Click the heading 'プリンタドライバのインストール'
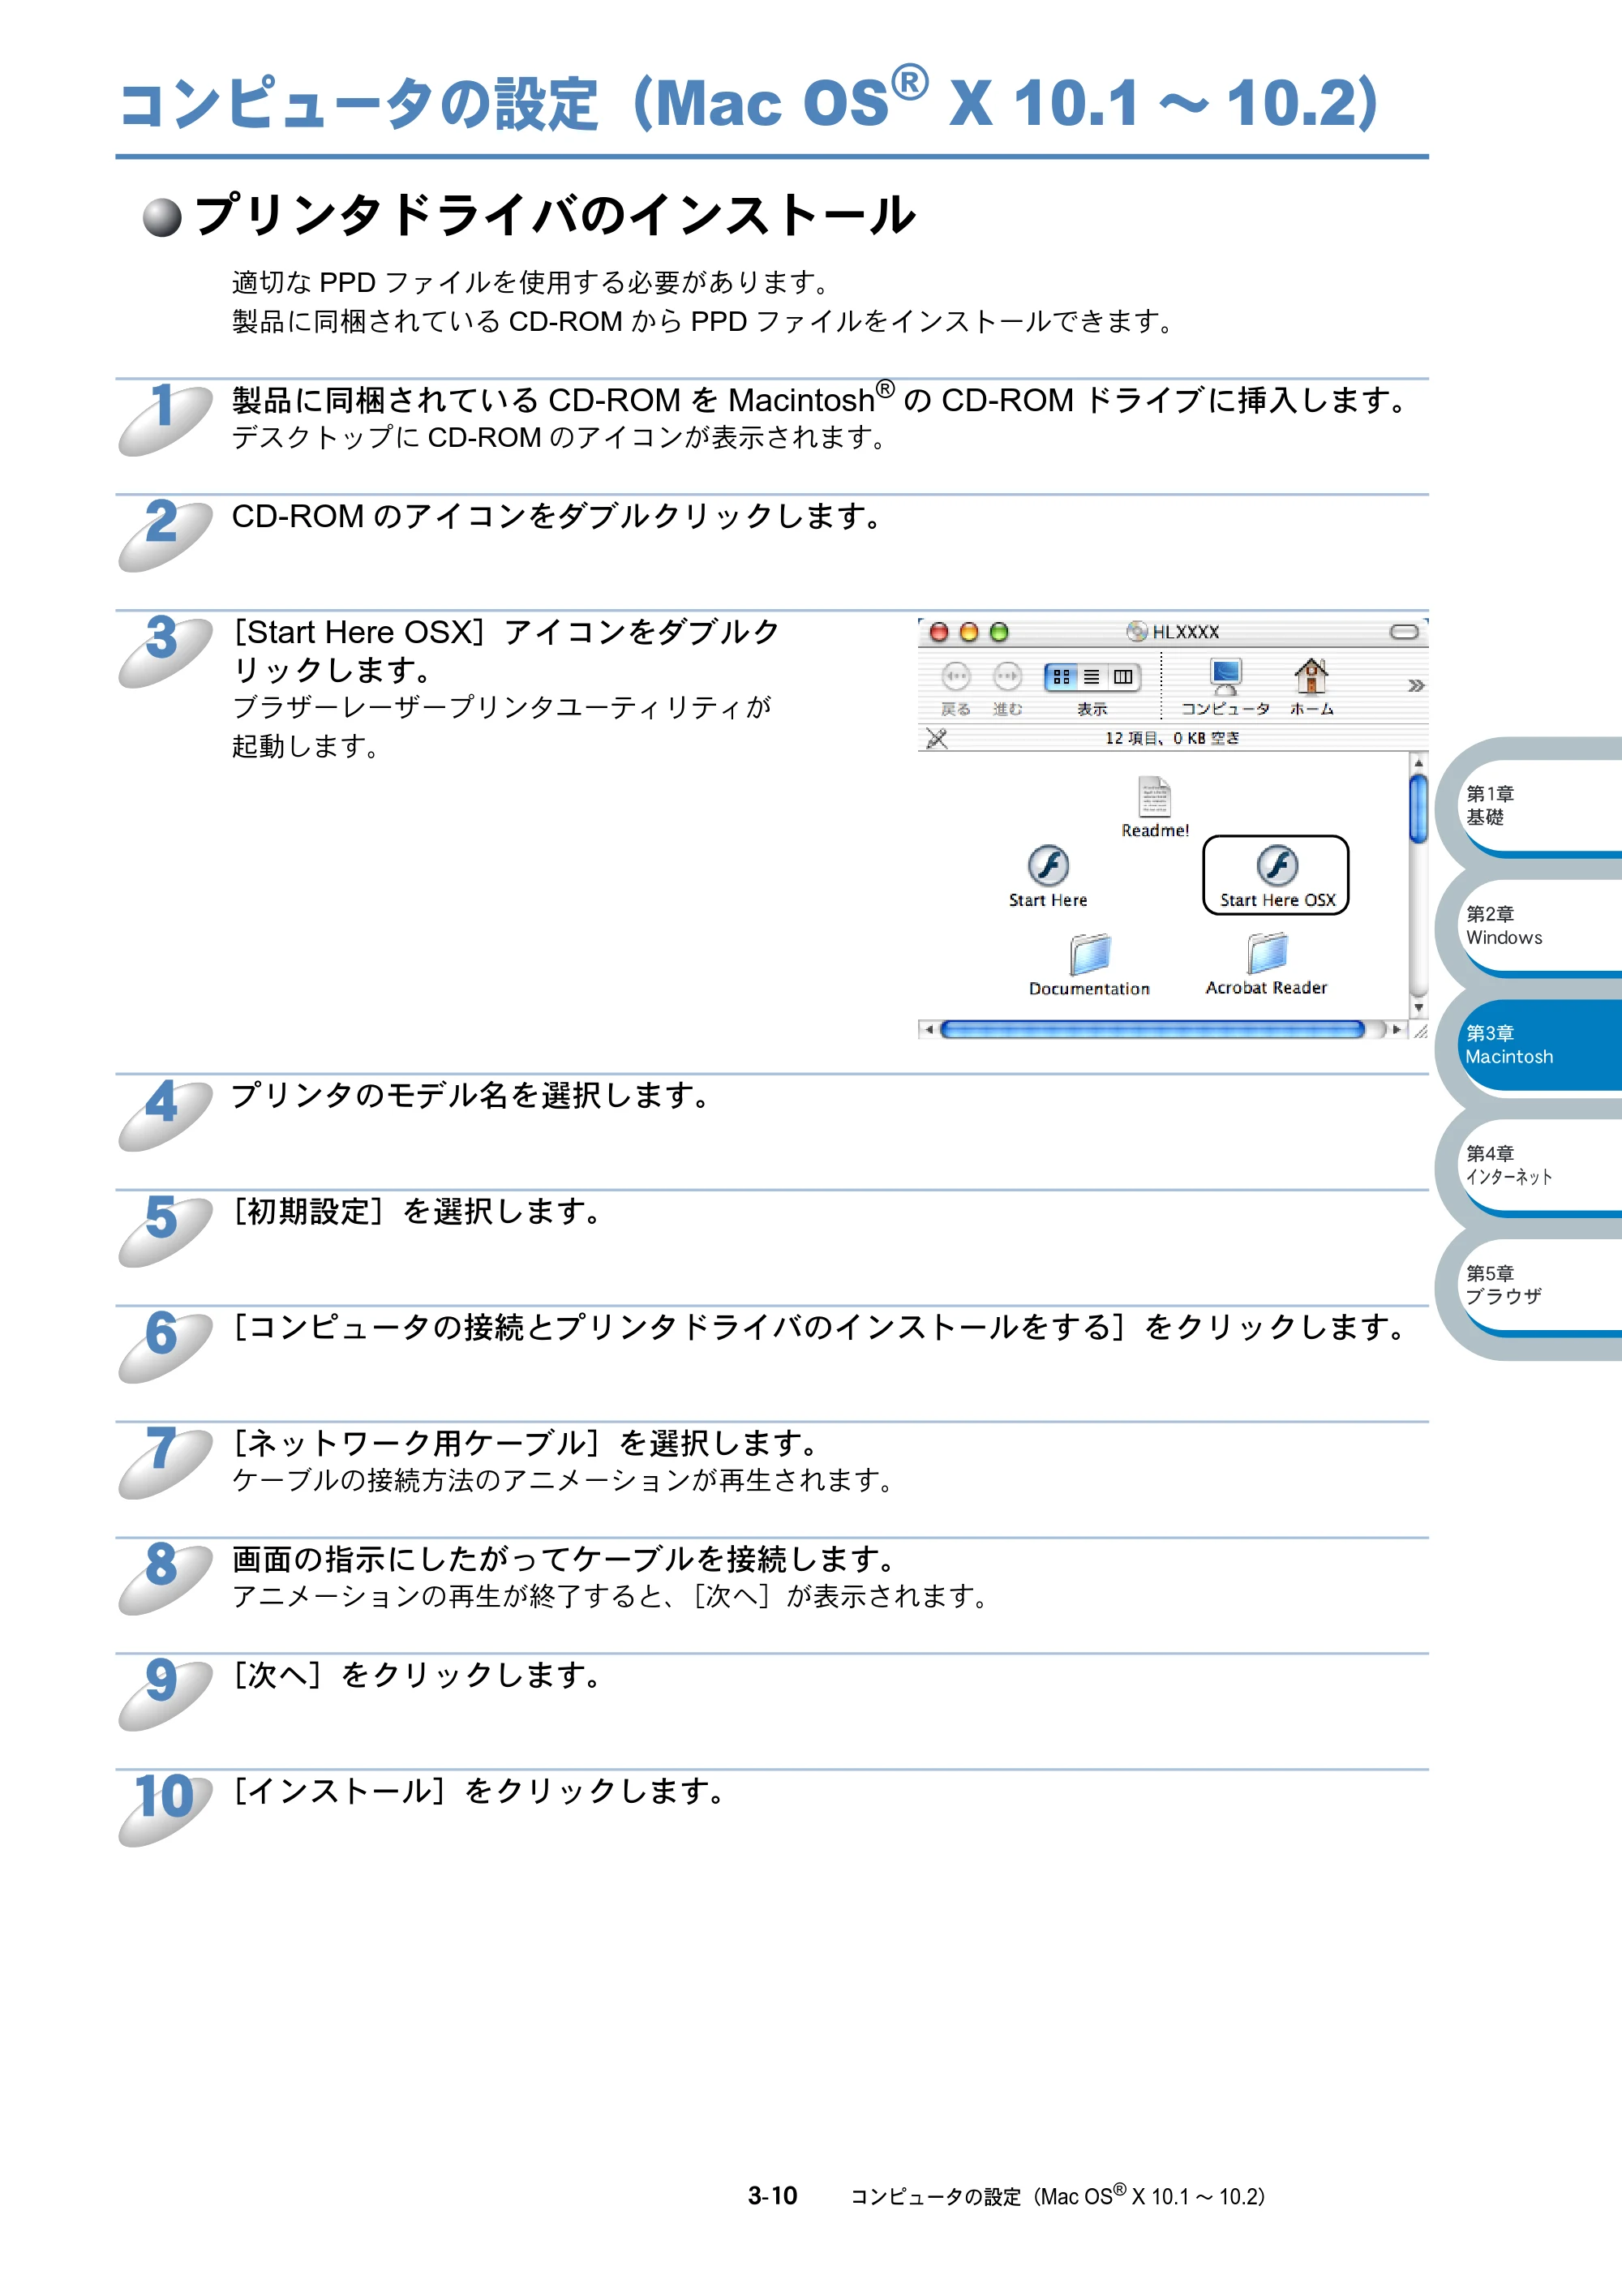The image size is (1622, 2296). click(x=555, y=216)
